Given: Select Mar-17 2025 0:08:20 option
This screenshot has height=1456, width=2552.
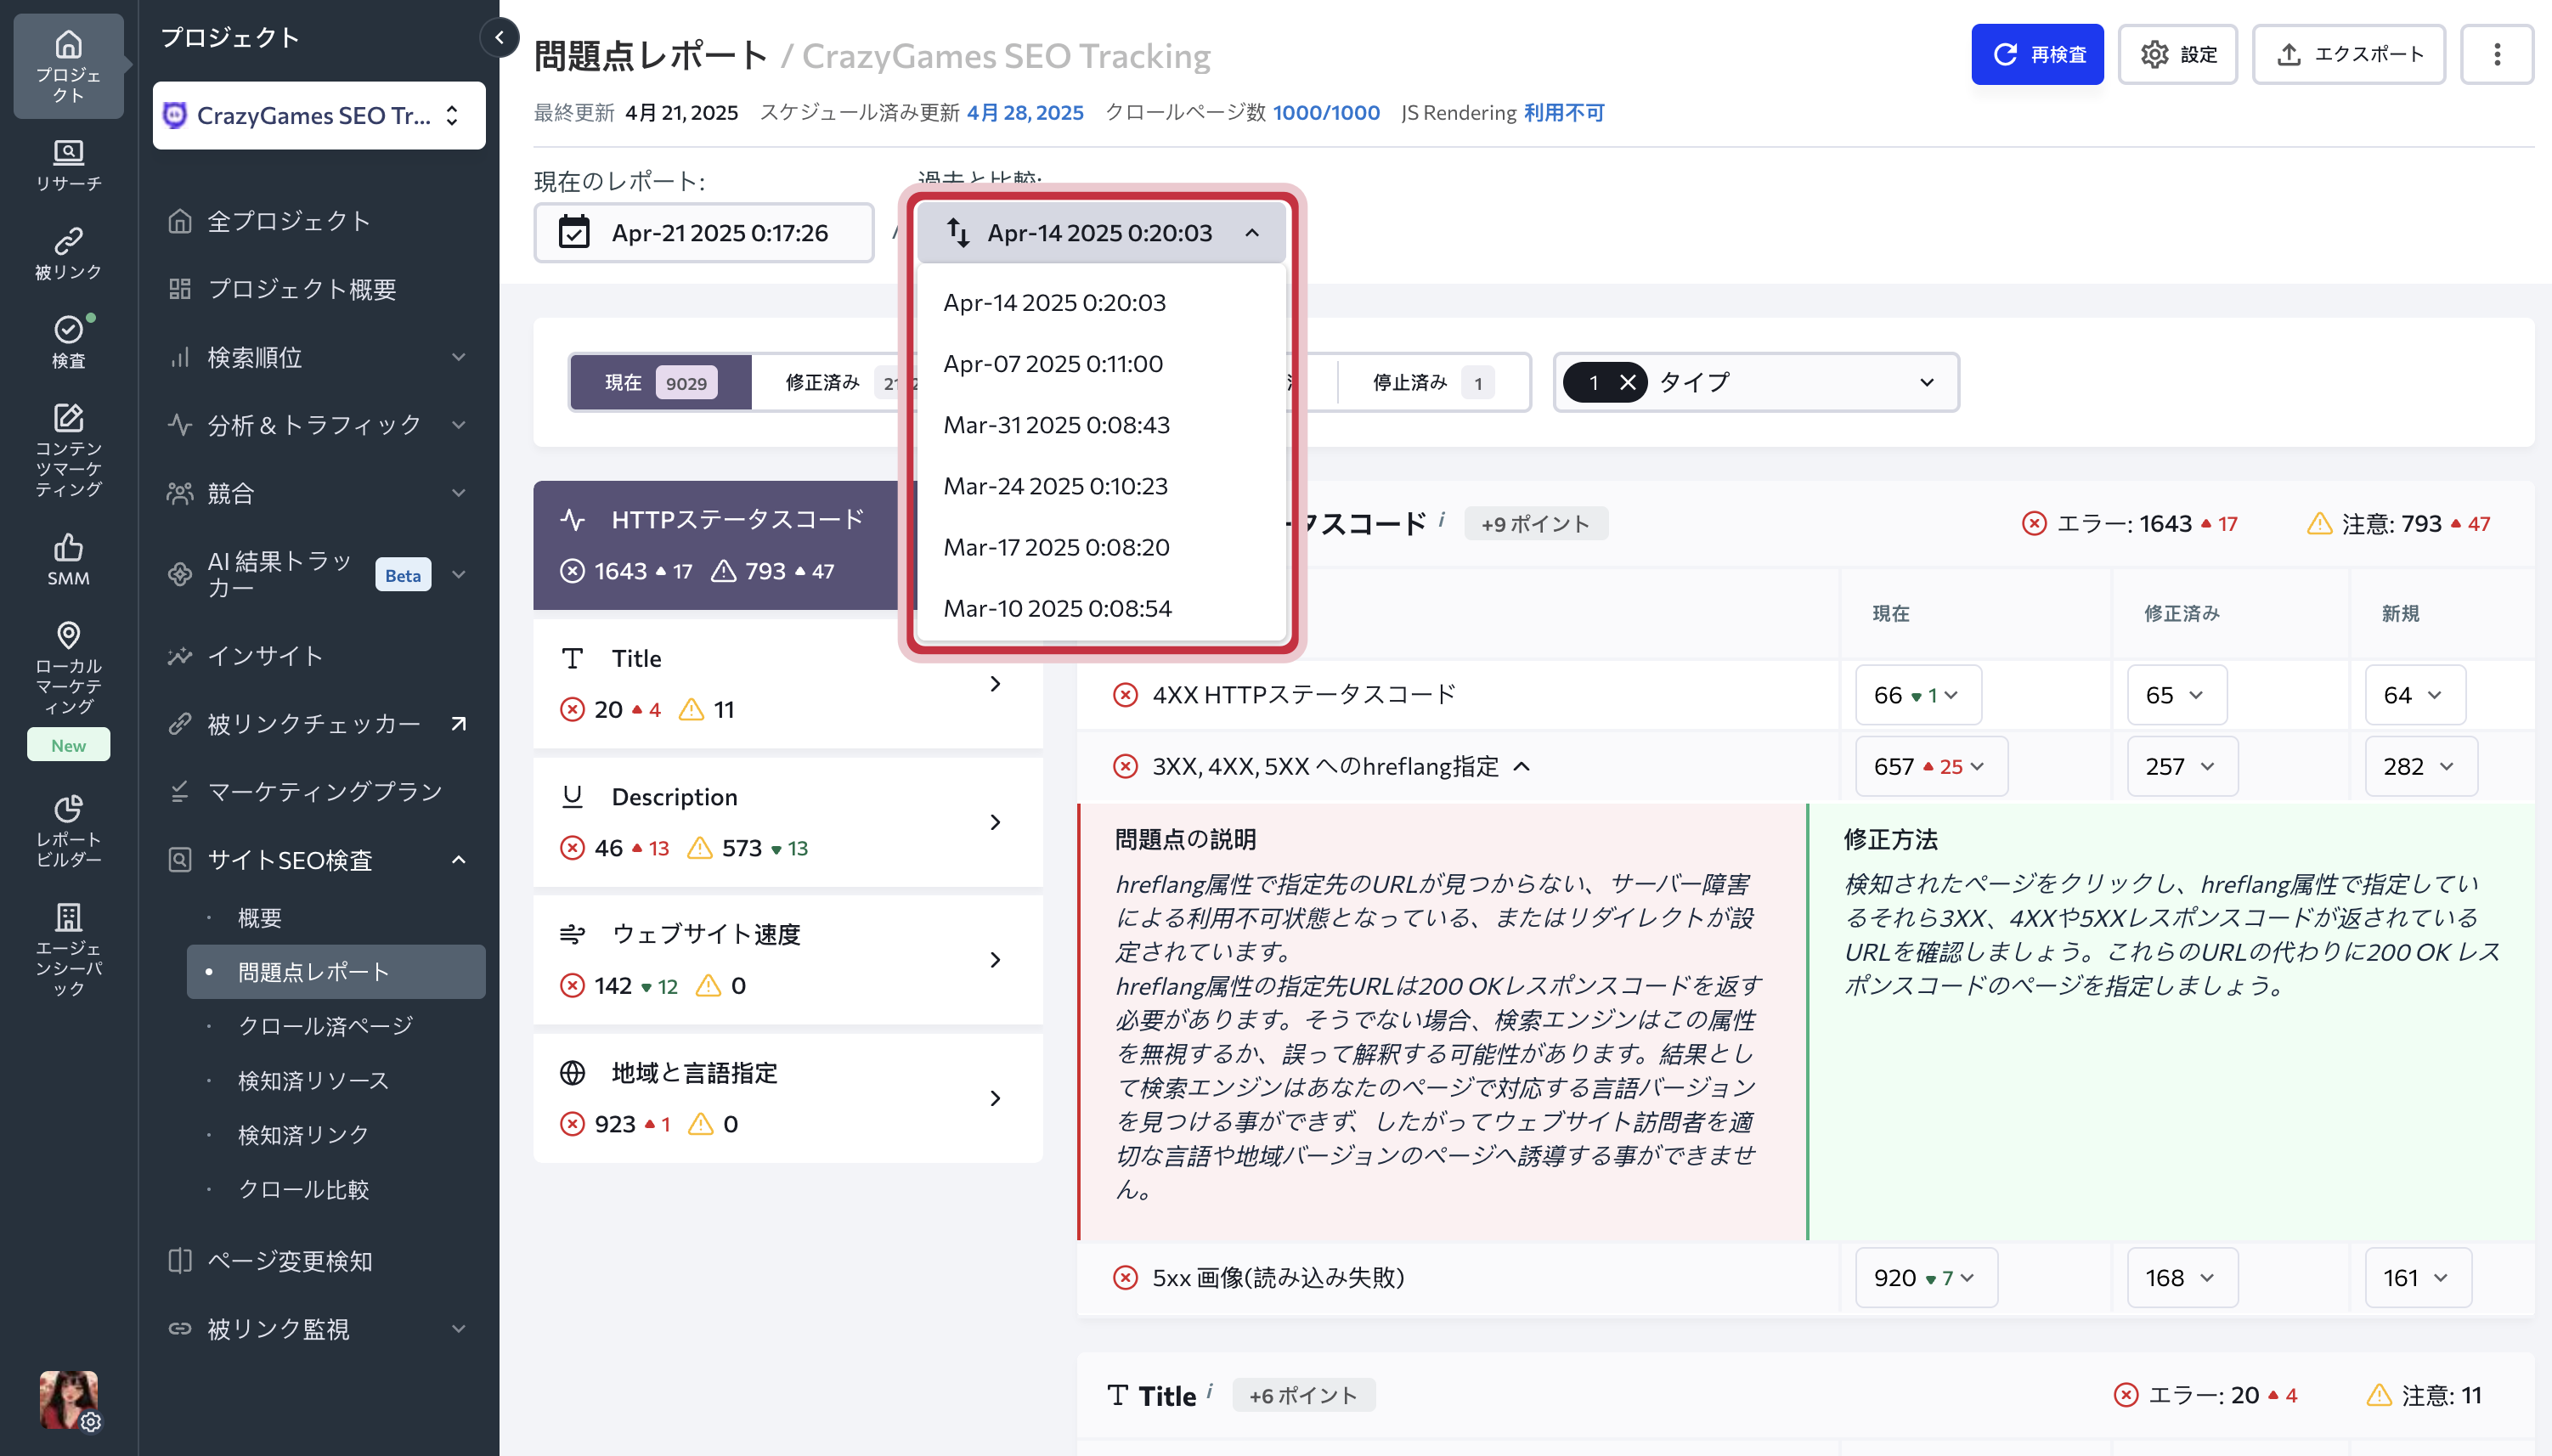Looking at the screenshot, I should pos(1100,546).
